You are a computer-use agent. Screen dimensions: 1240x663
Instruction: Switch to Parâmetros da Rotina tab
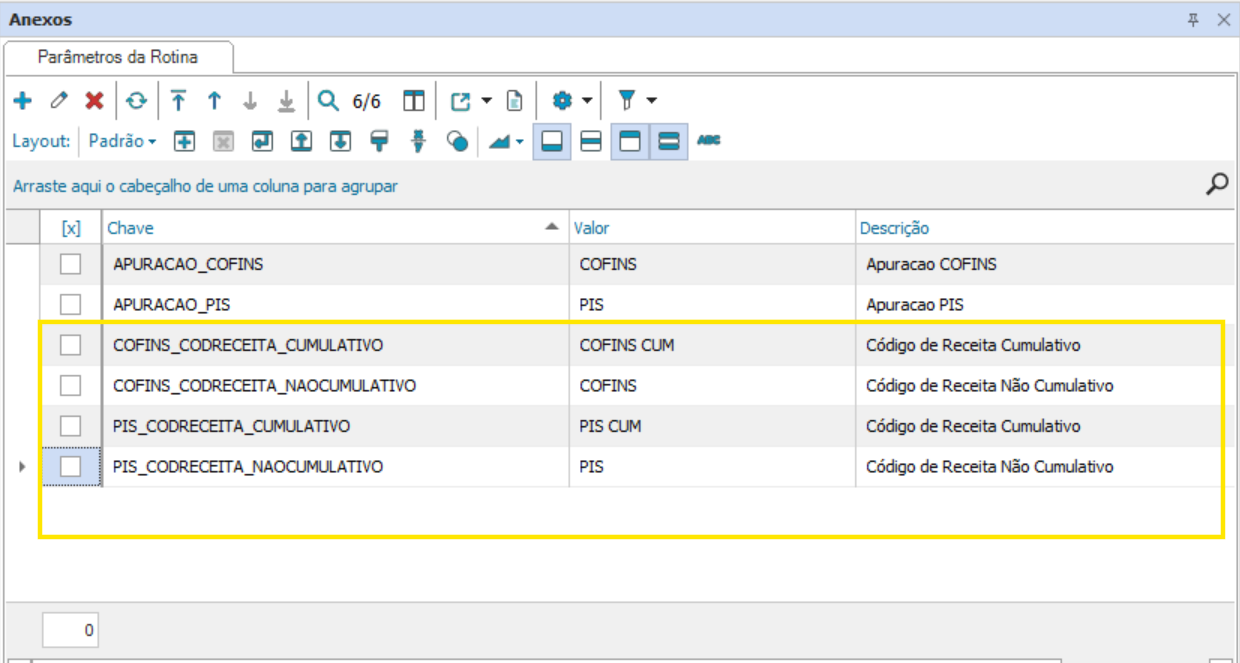pos(118,57)
